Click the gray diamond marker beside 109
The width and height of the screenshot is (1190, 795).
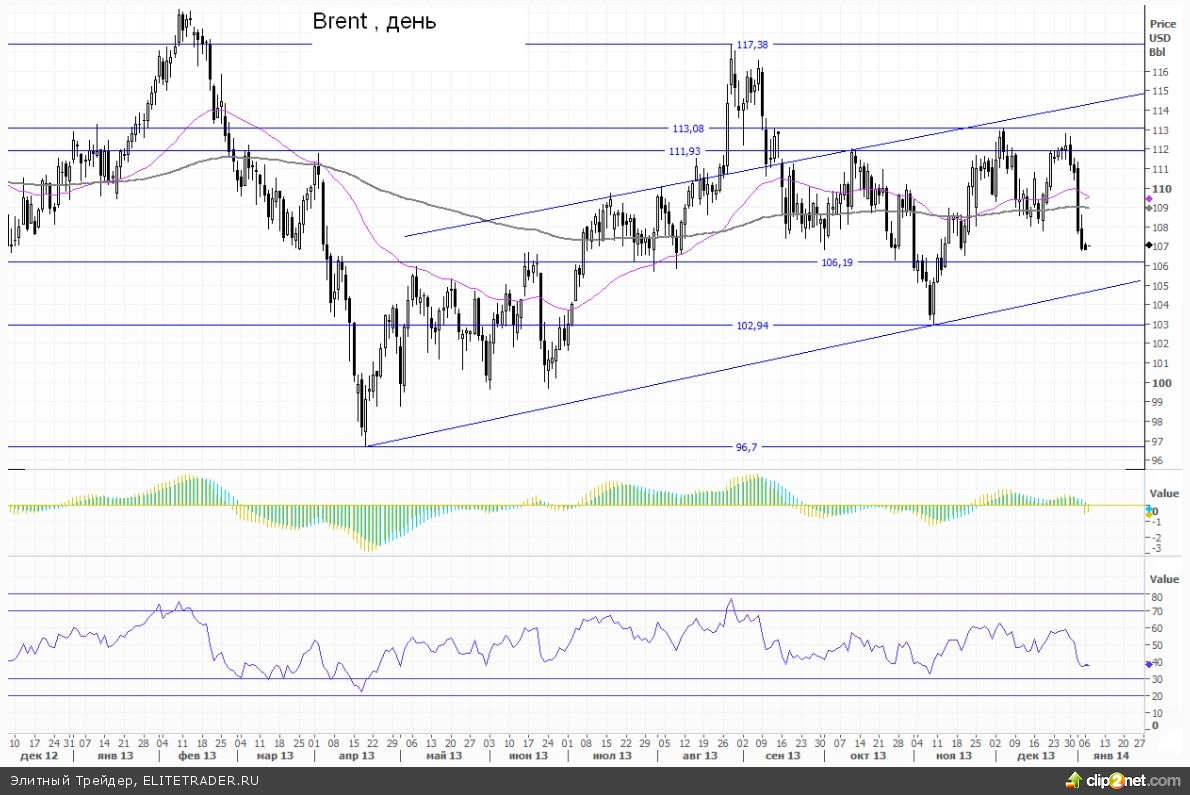[x=1149, y=208]
